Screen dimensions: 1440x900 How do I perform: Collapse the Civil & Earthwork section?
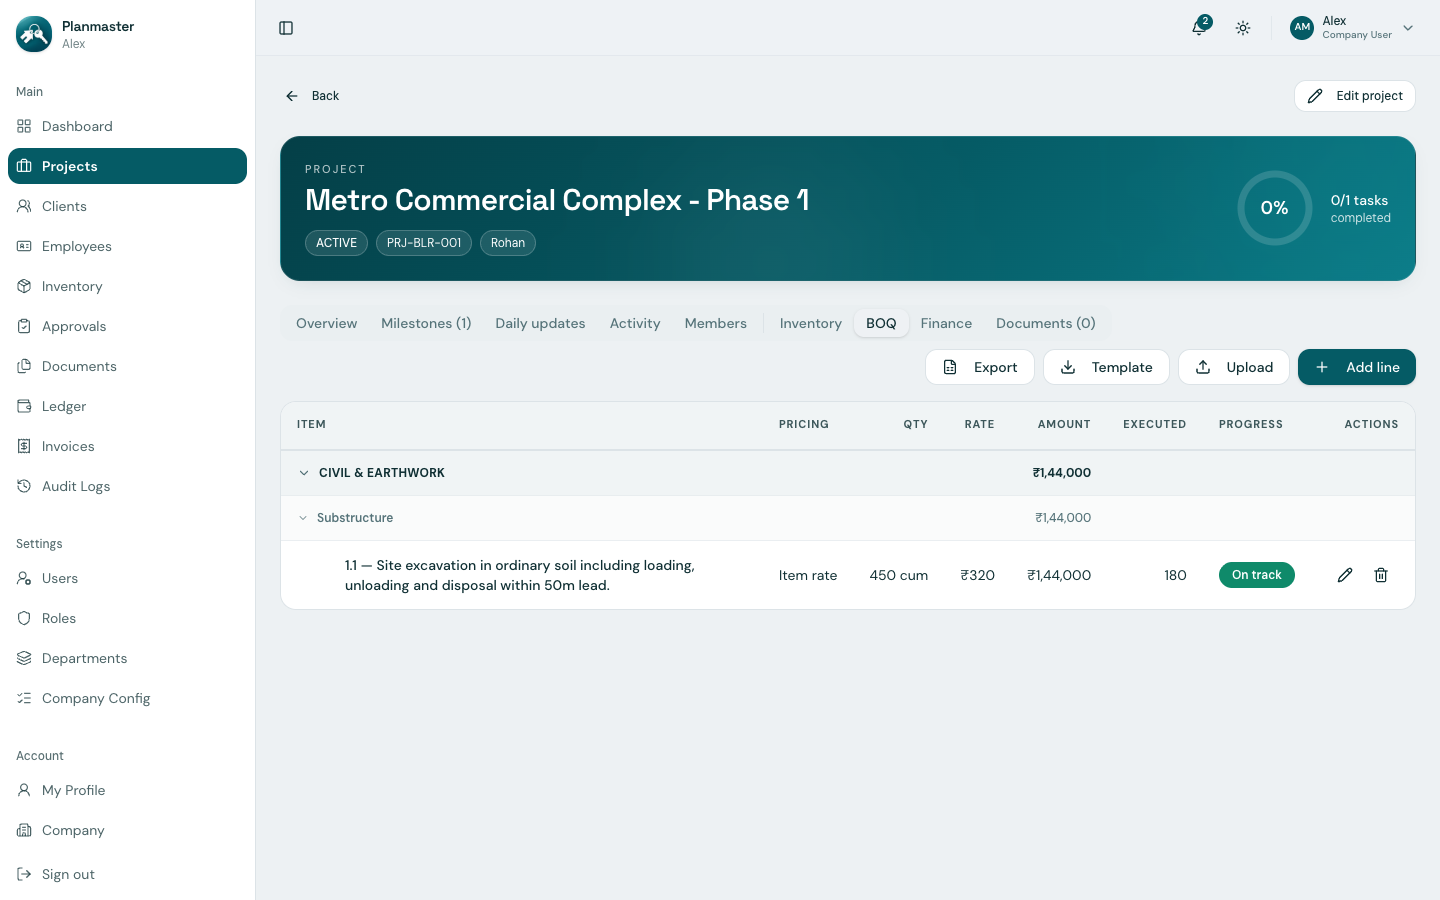click(x=304, y=473)
